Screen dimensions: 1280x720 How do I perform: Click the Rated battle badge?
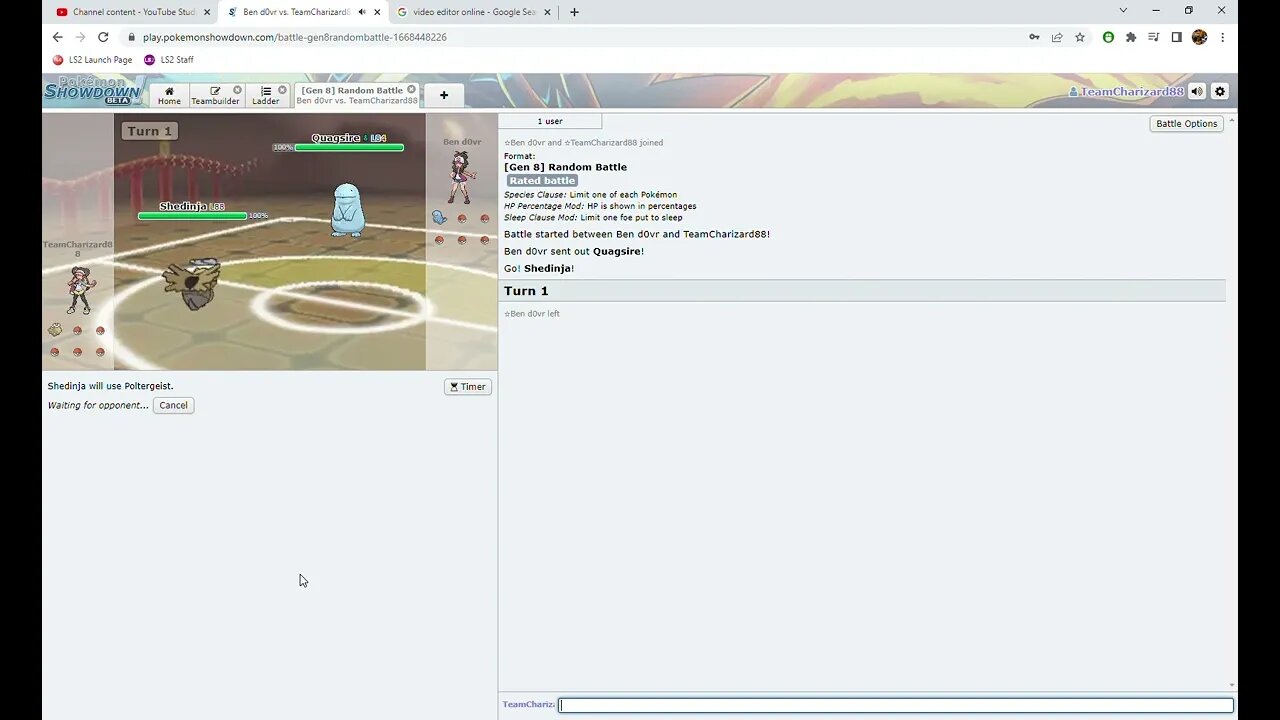[x=542, y=181]
